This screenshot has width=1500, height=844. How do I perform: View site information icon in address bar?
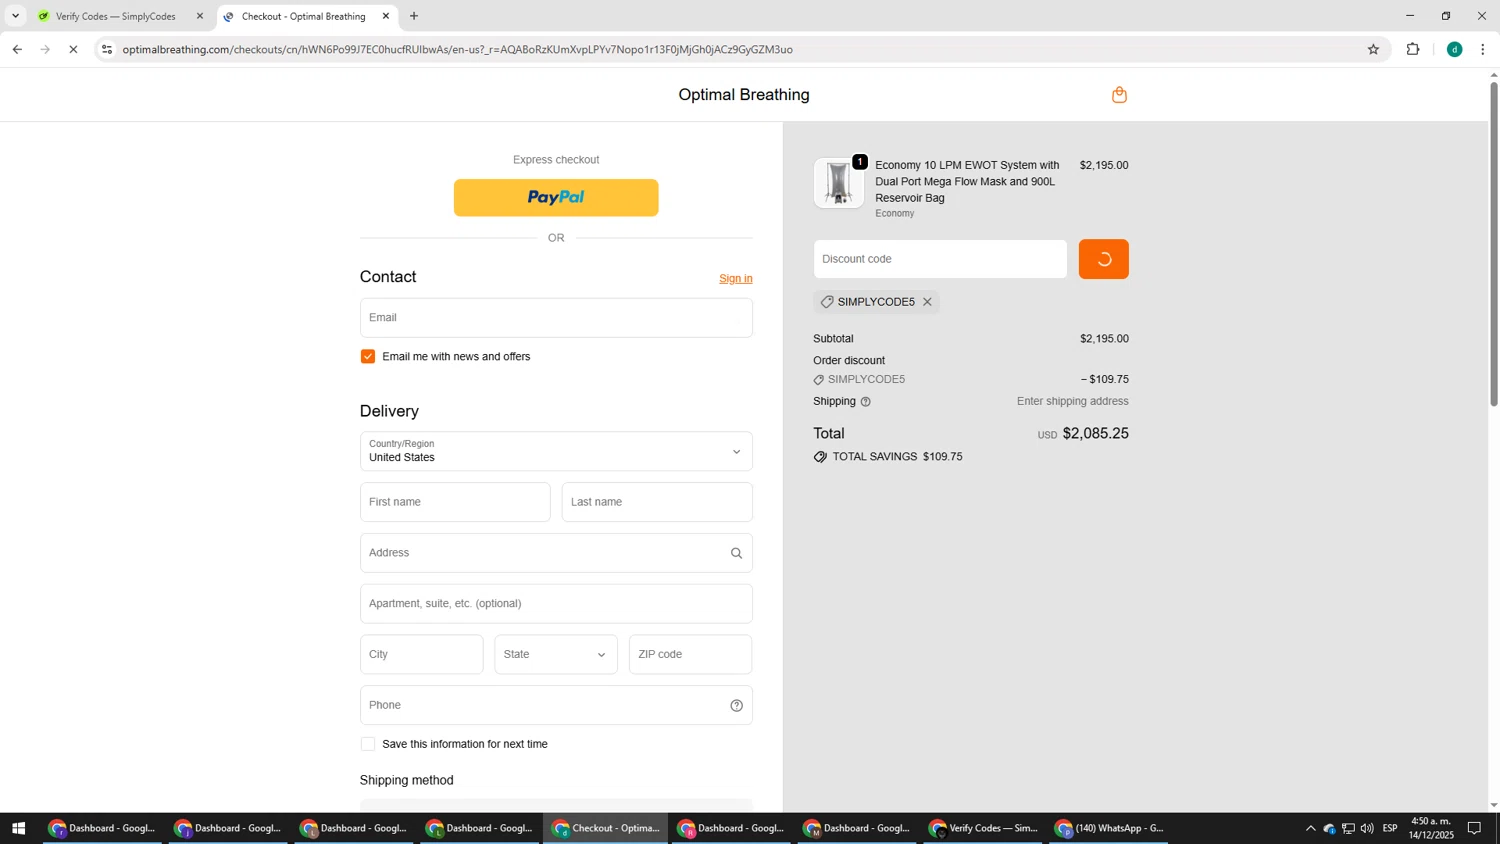107,49
